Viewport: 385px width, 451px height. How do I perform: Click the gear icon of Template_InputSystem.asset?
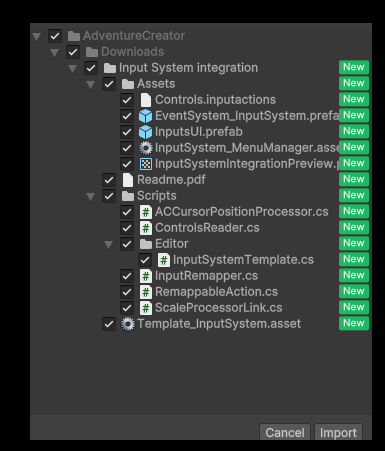[128, 324]
